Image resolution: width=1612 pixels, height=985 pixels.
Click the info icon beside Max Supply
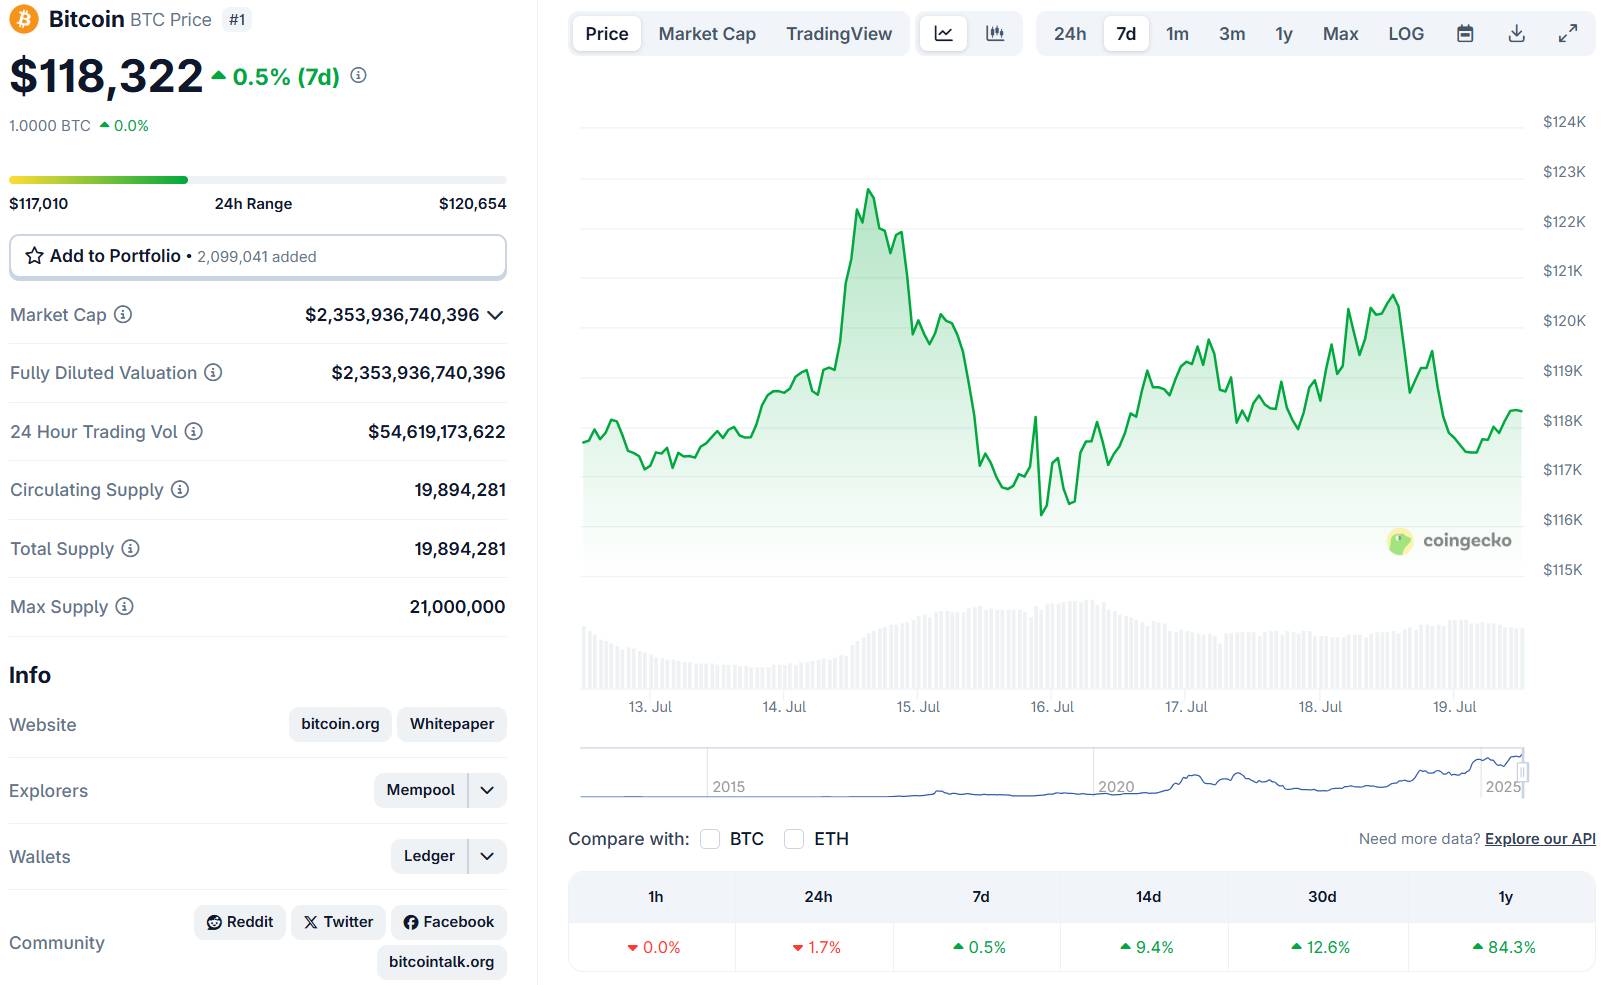pos(124,607)
